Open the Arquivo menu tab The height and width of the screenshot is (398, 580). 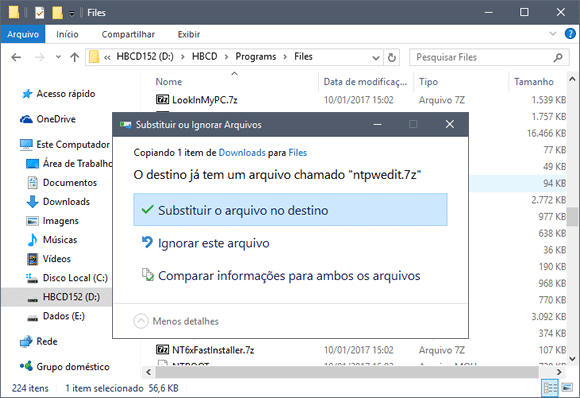23,34
